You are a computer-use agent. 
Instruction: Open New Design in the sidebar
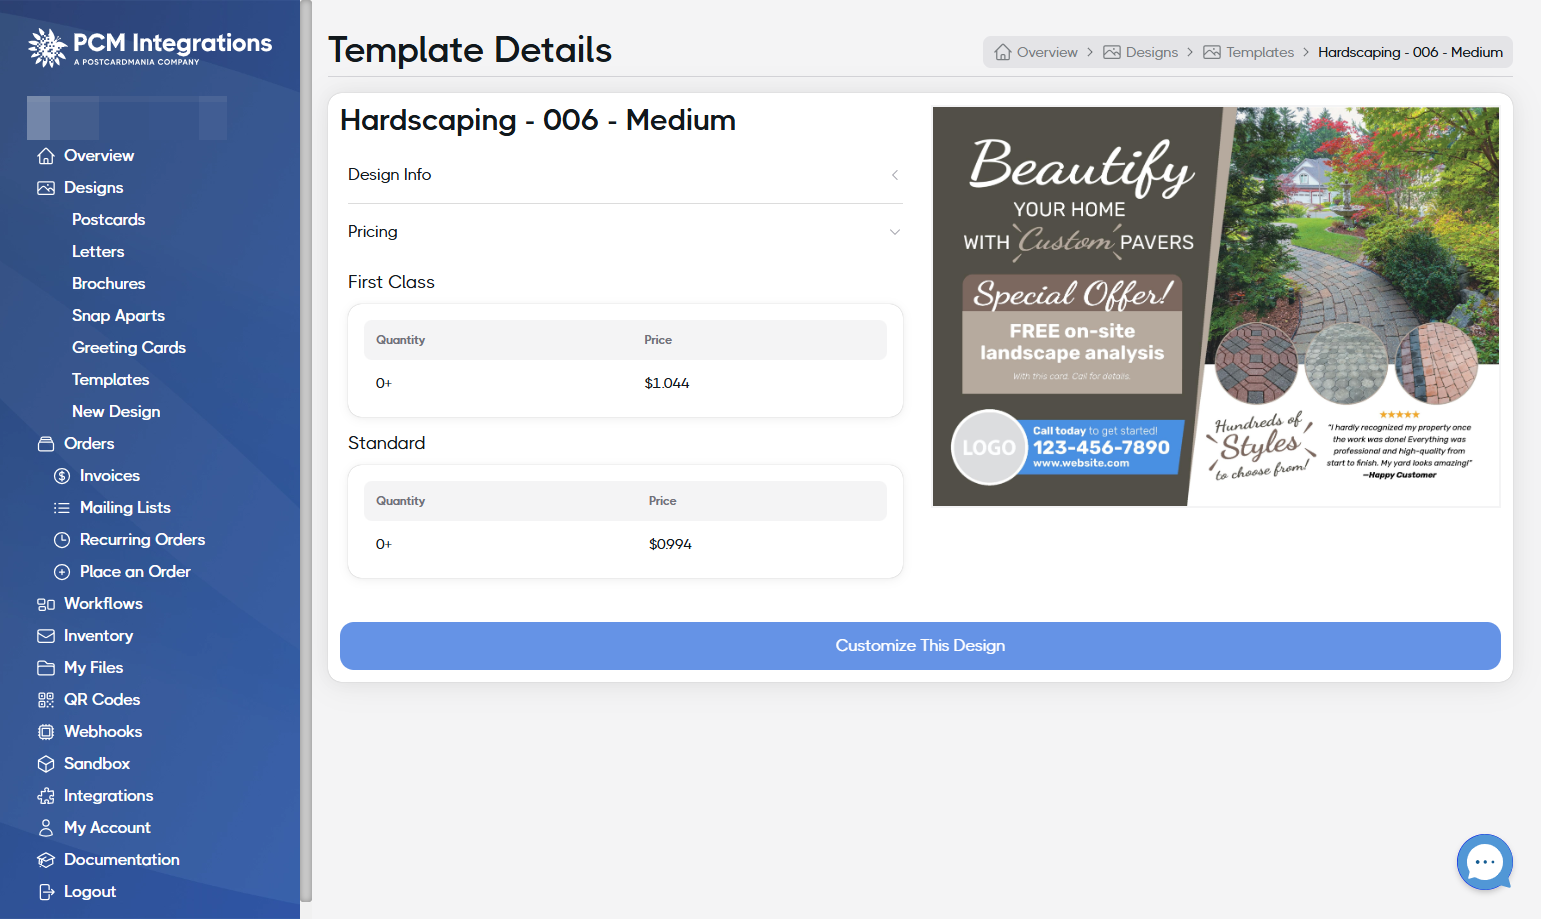116,412
